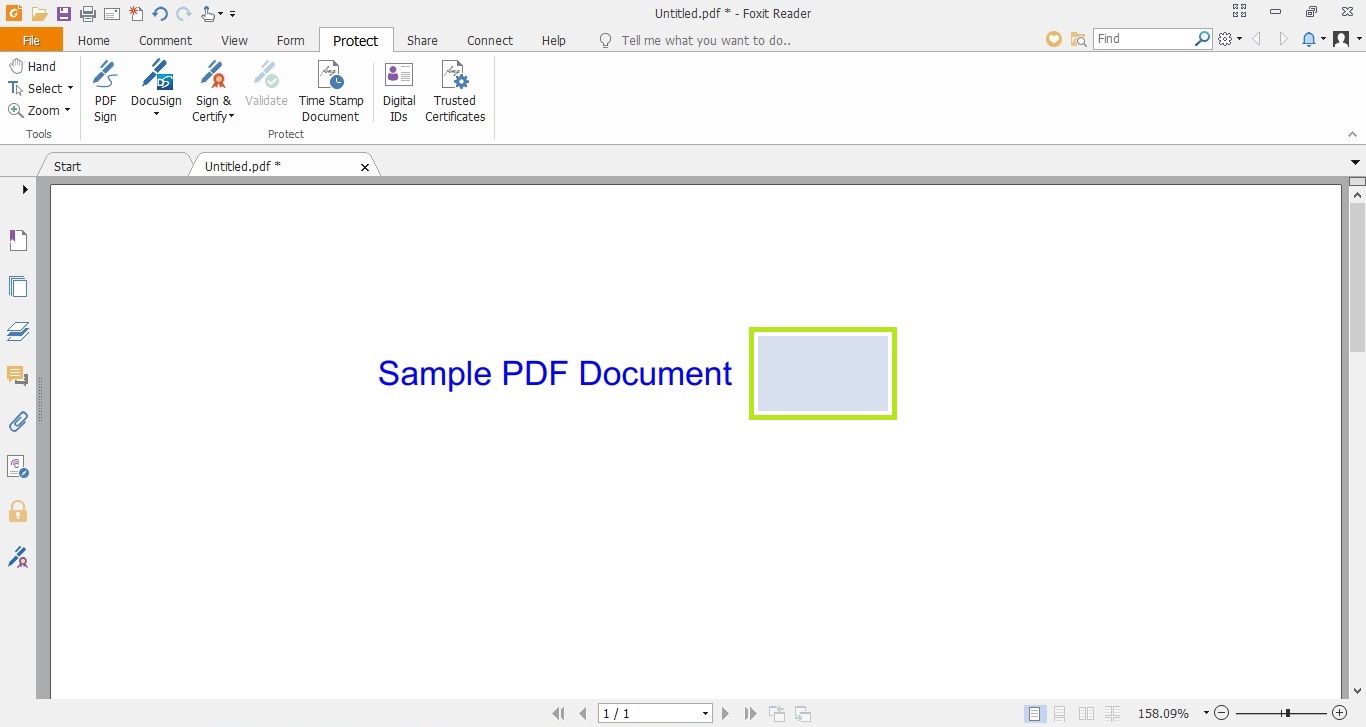Click the zoom in plus button
The height and width of the screenshot is (727, 1366).
[1340, 713]
